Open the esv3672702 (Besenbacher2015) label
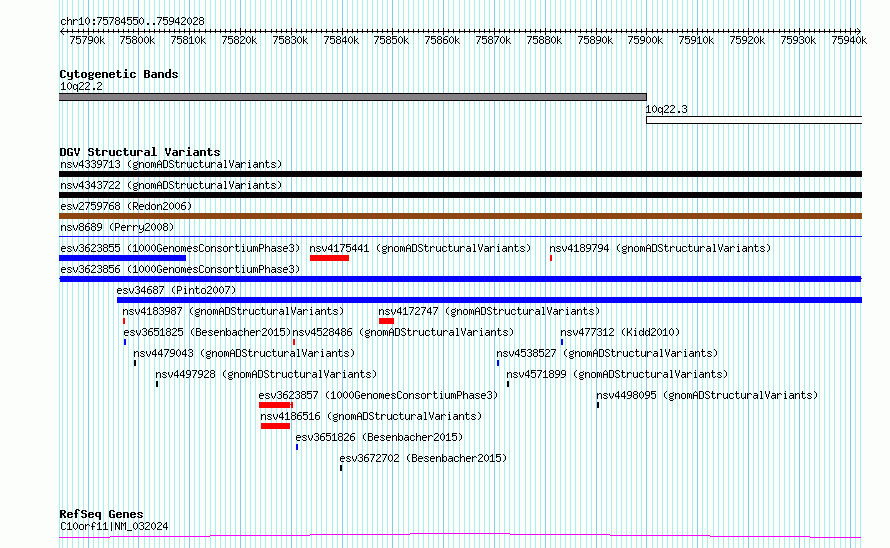Image resolution: width=890 pixels, height=548 pixels. (x=423, y=459)
